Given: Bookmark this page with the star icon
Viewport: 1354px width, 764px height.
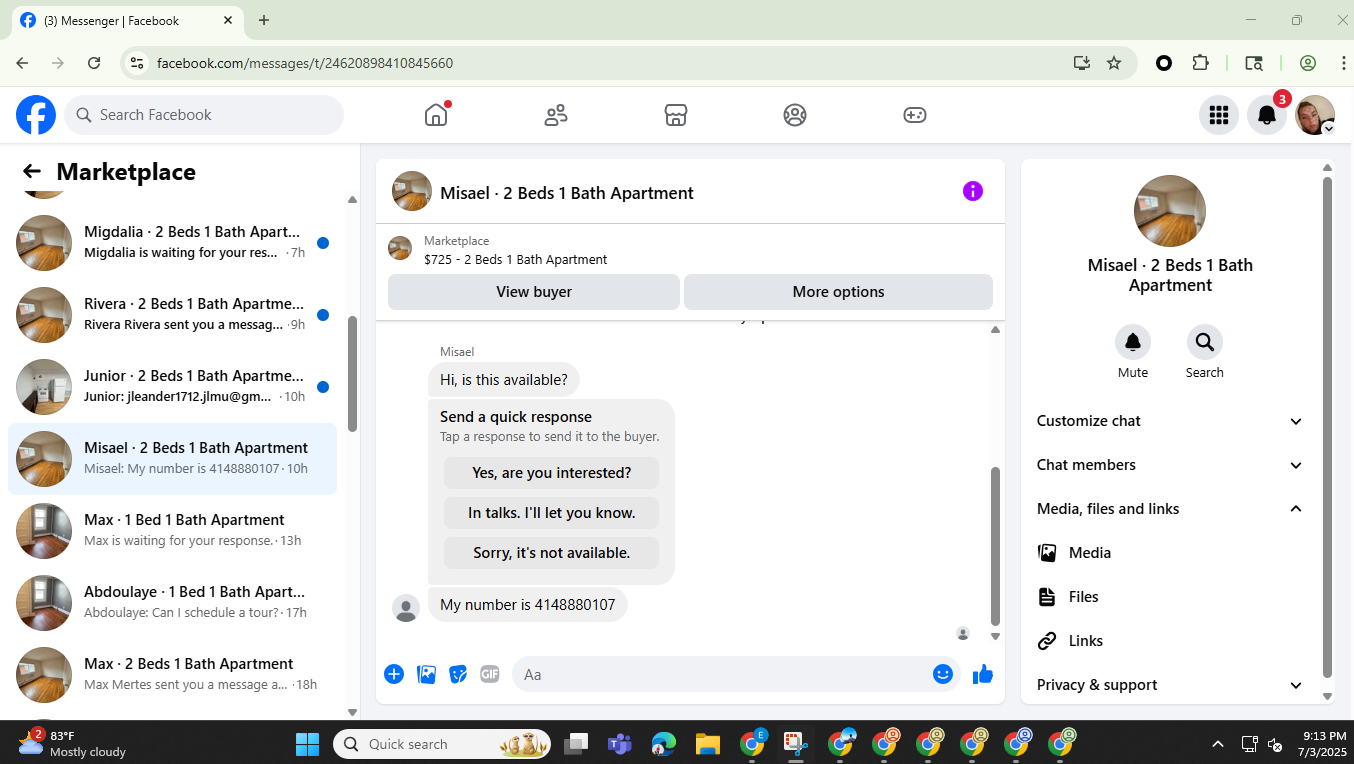Looking at the screenshot, I should pyautogui.click(x=1114, y=63).
